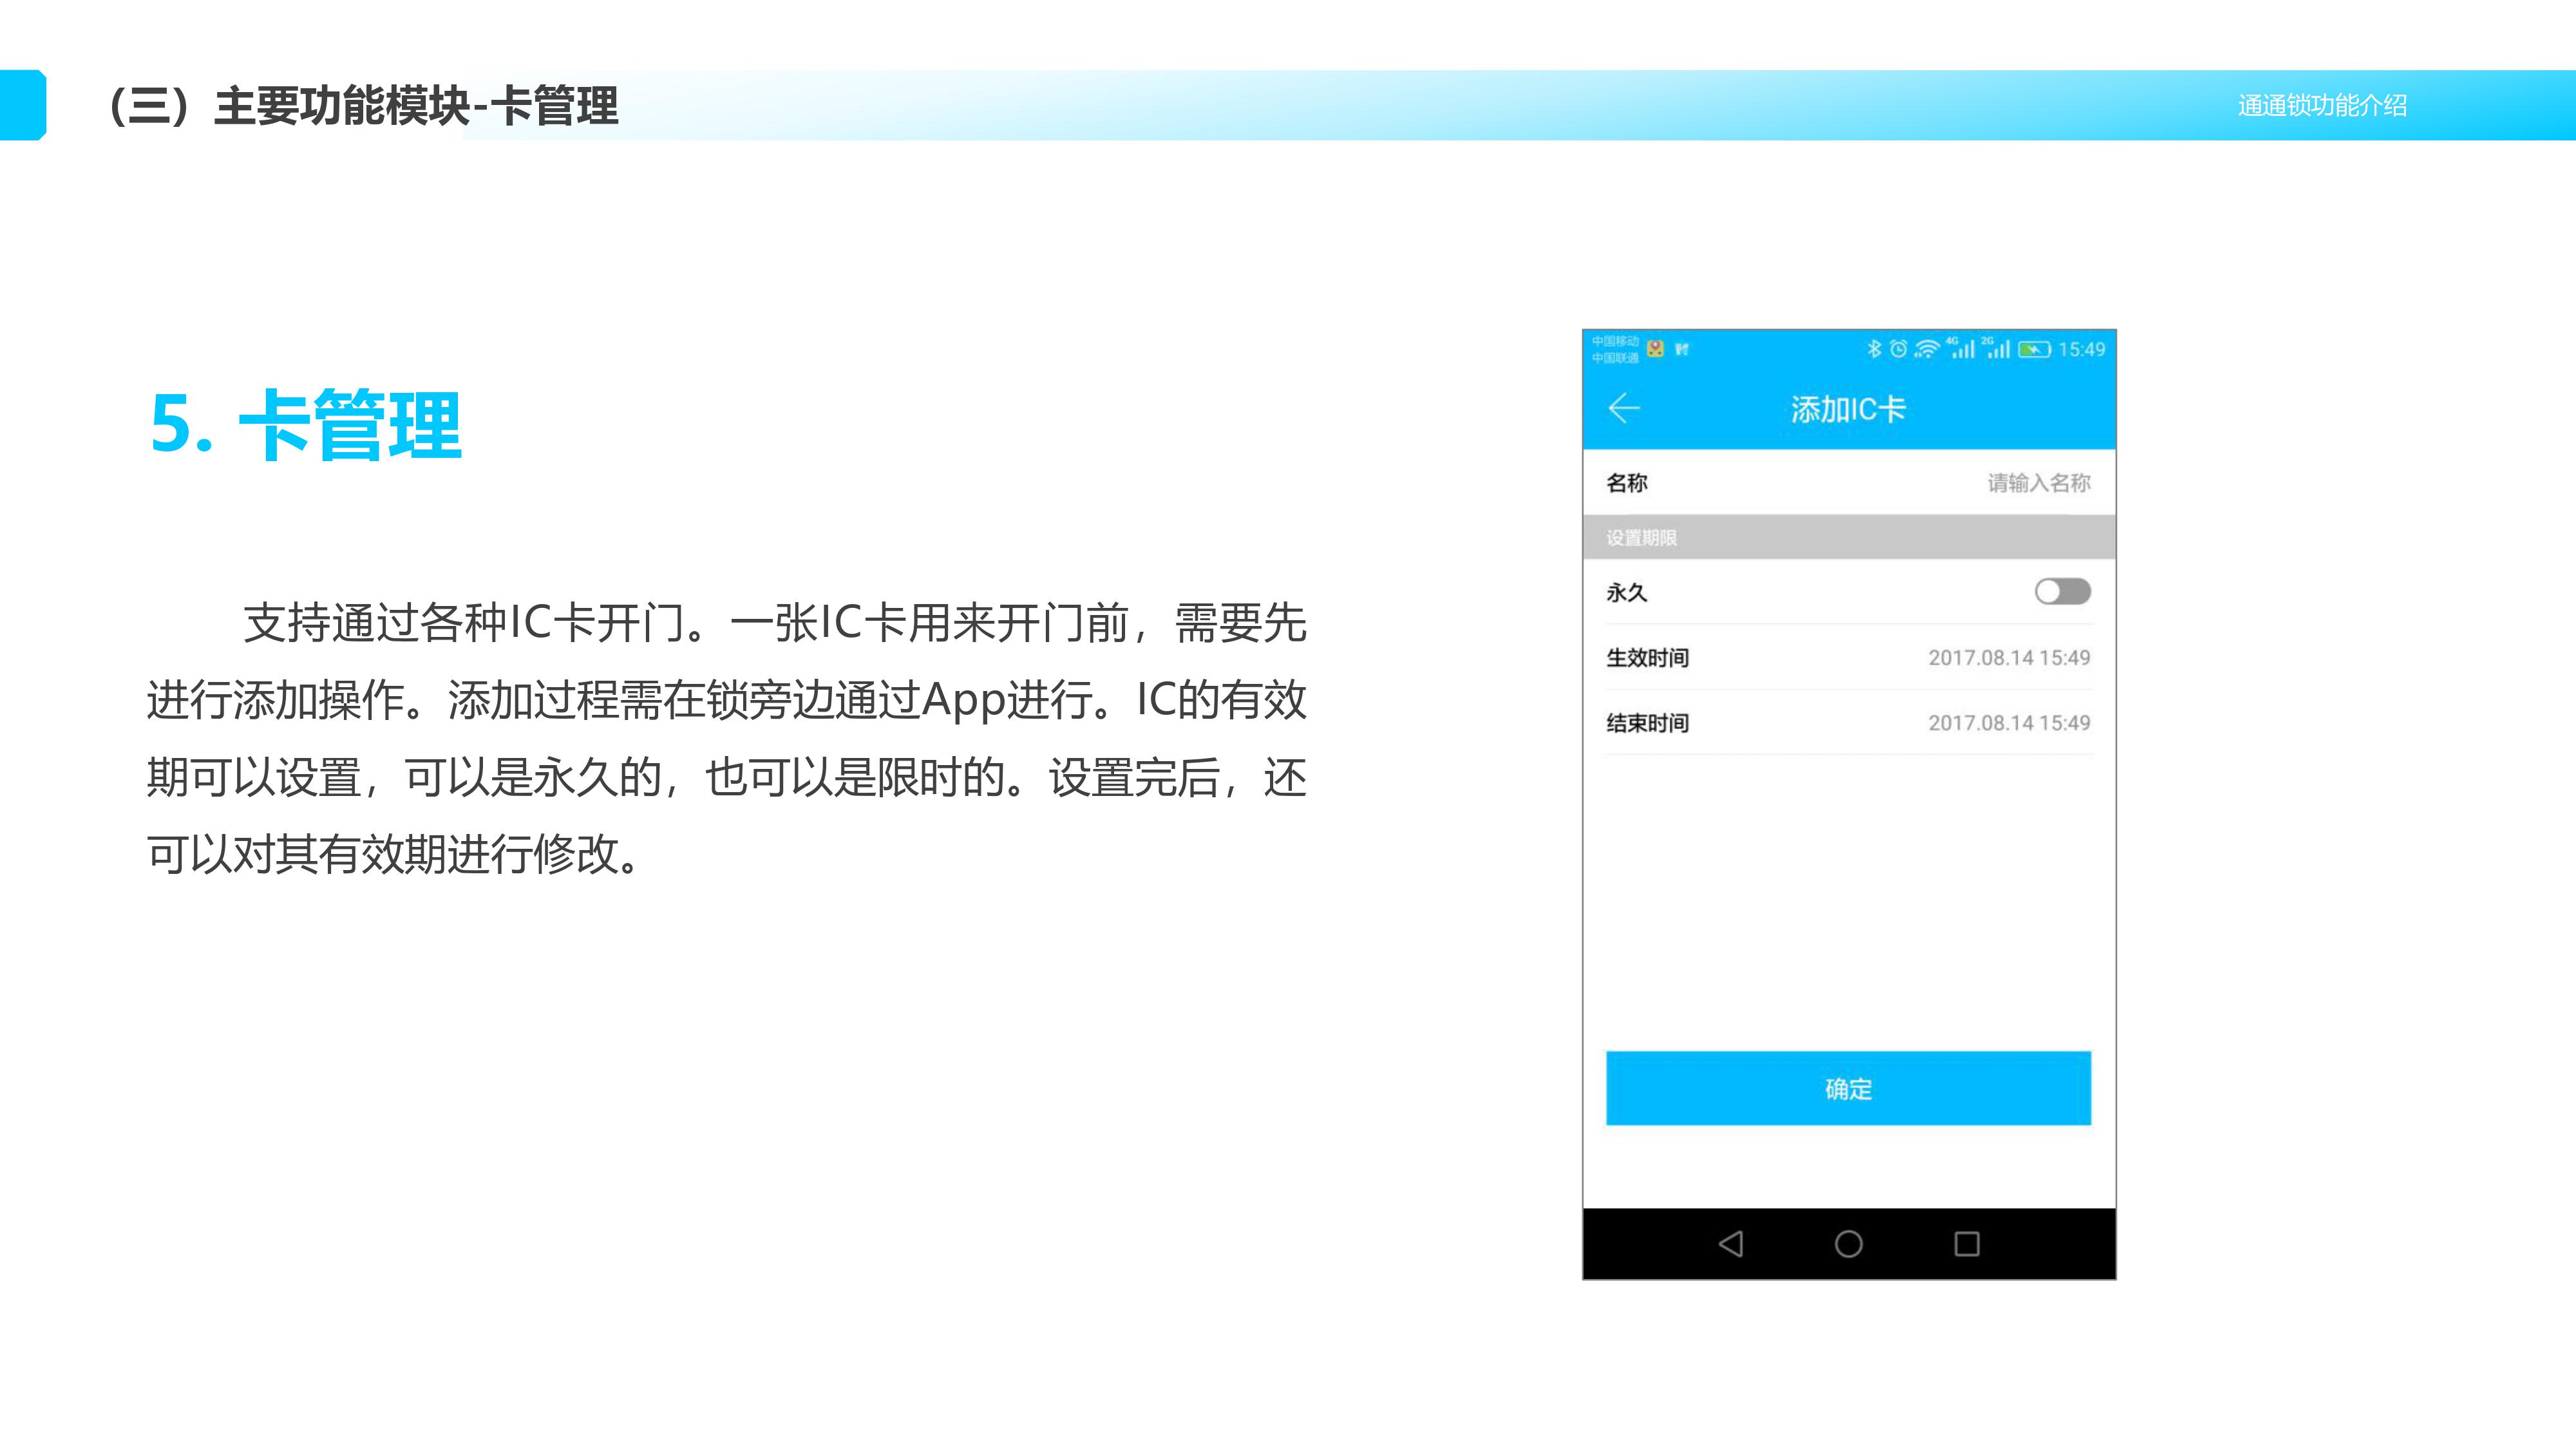The width and height of the screenshot is (2576, 1449).
Task: Click the 5. 卡管理 heading
Action: tap(306, 425)
